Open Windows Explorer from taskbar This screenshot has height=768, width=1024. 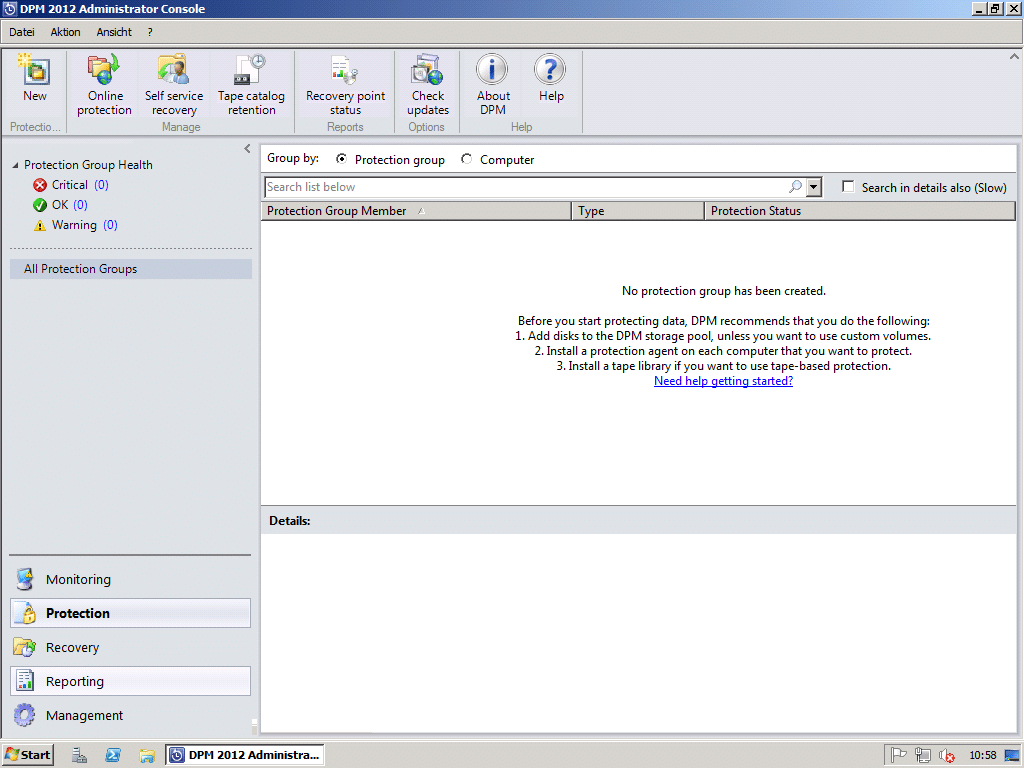point(146,755)
